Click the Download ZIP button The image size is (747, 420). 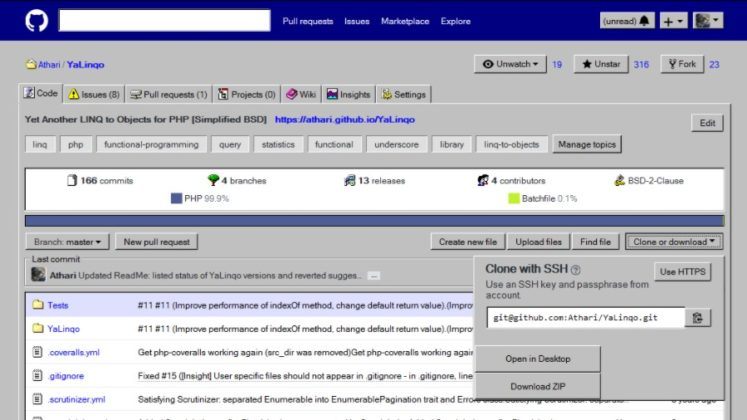[x=537, y=387]
